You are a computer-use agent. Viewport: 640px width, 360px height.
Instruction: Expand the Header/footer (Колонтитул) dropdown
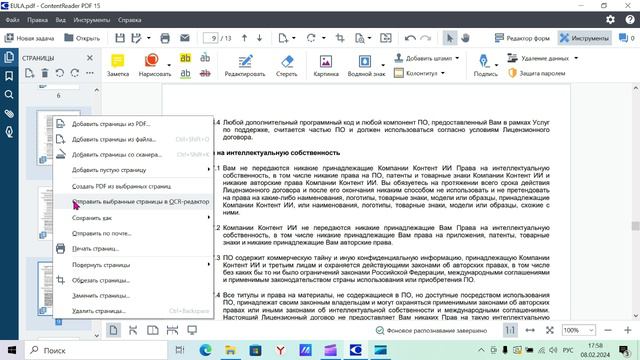coord(443,73)
